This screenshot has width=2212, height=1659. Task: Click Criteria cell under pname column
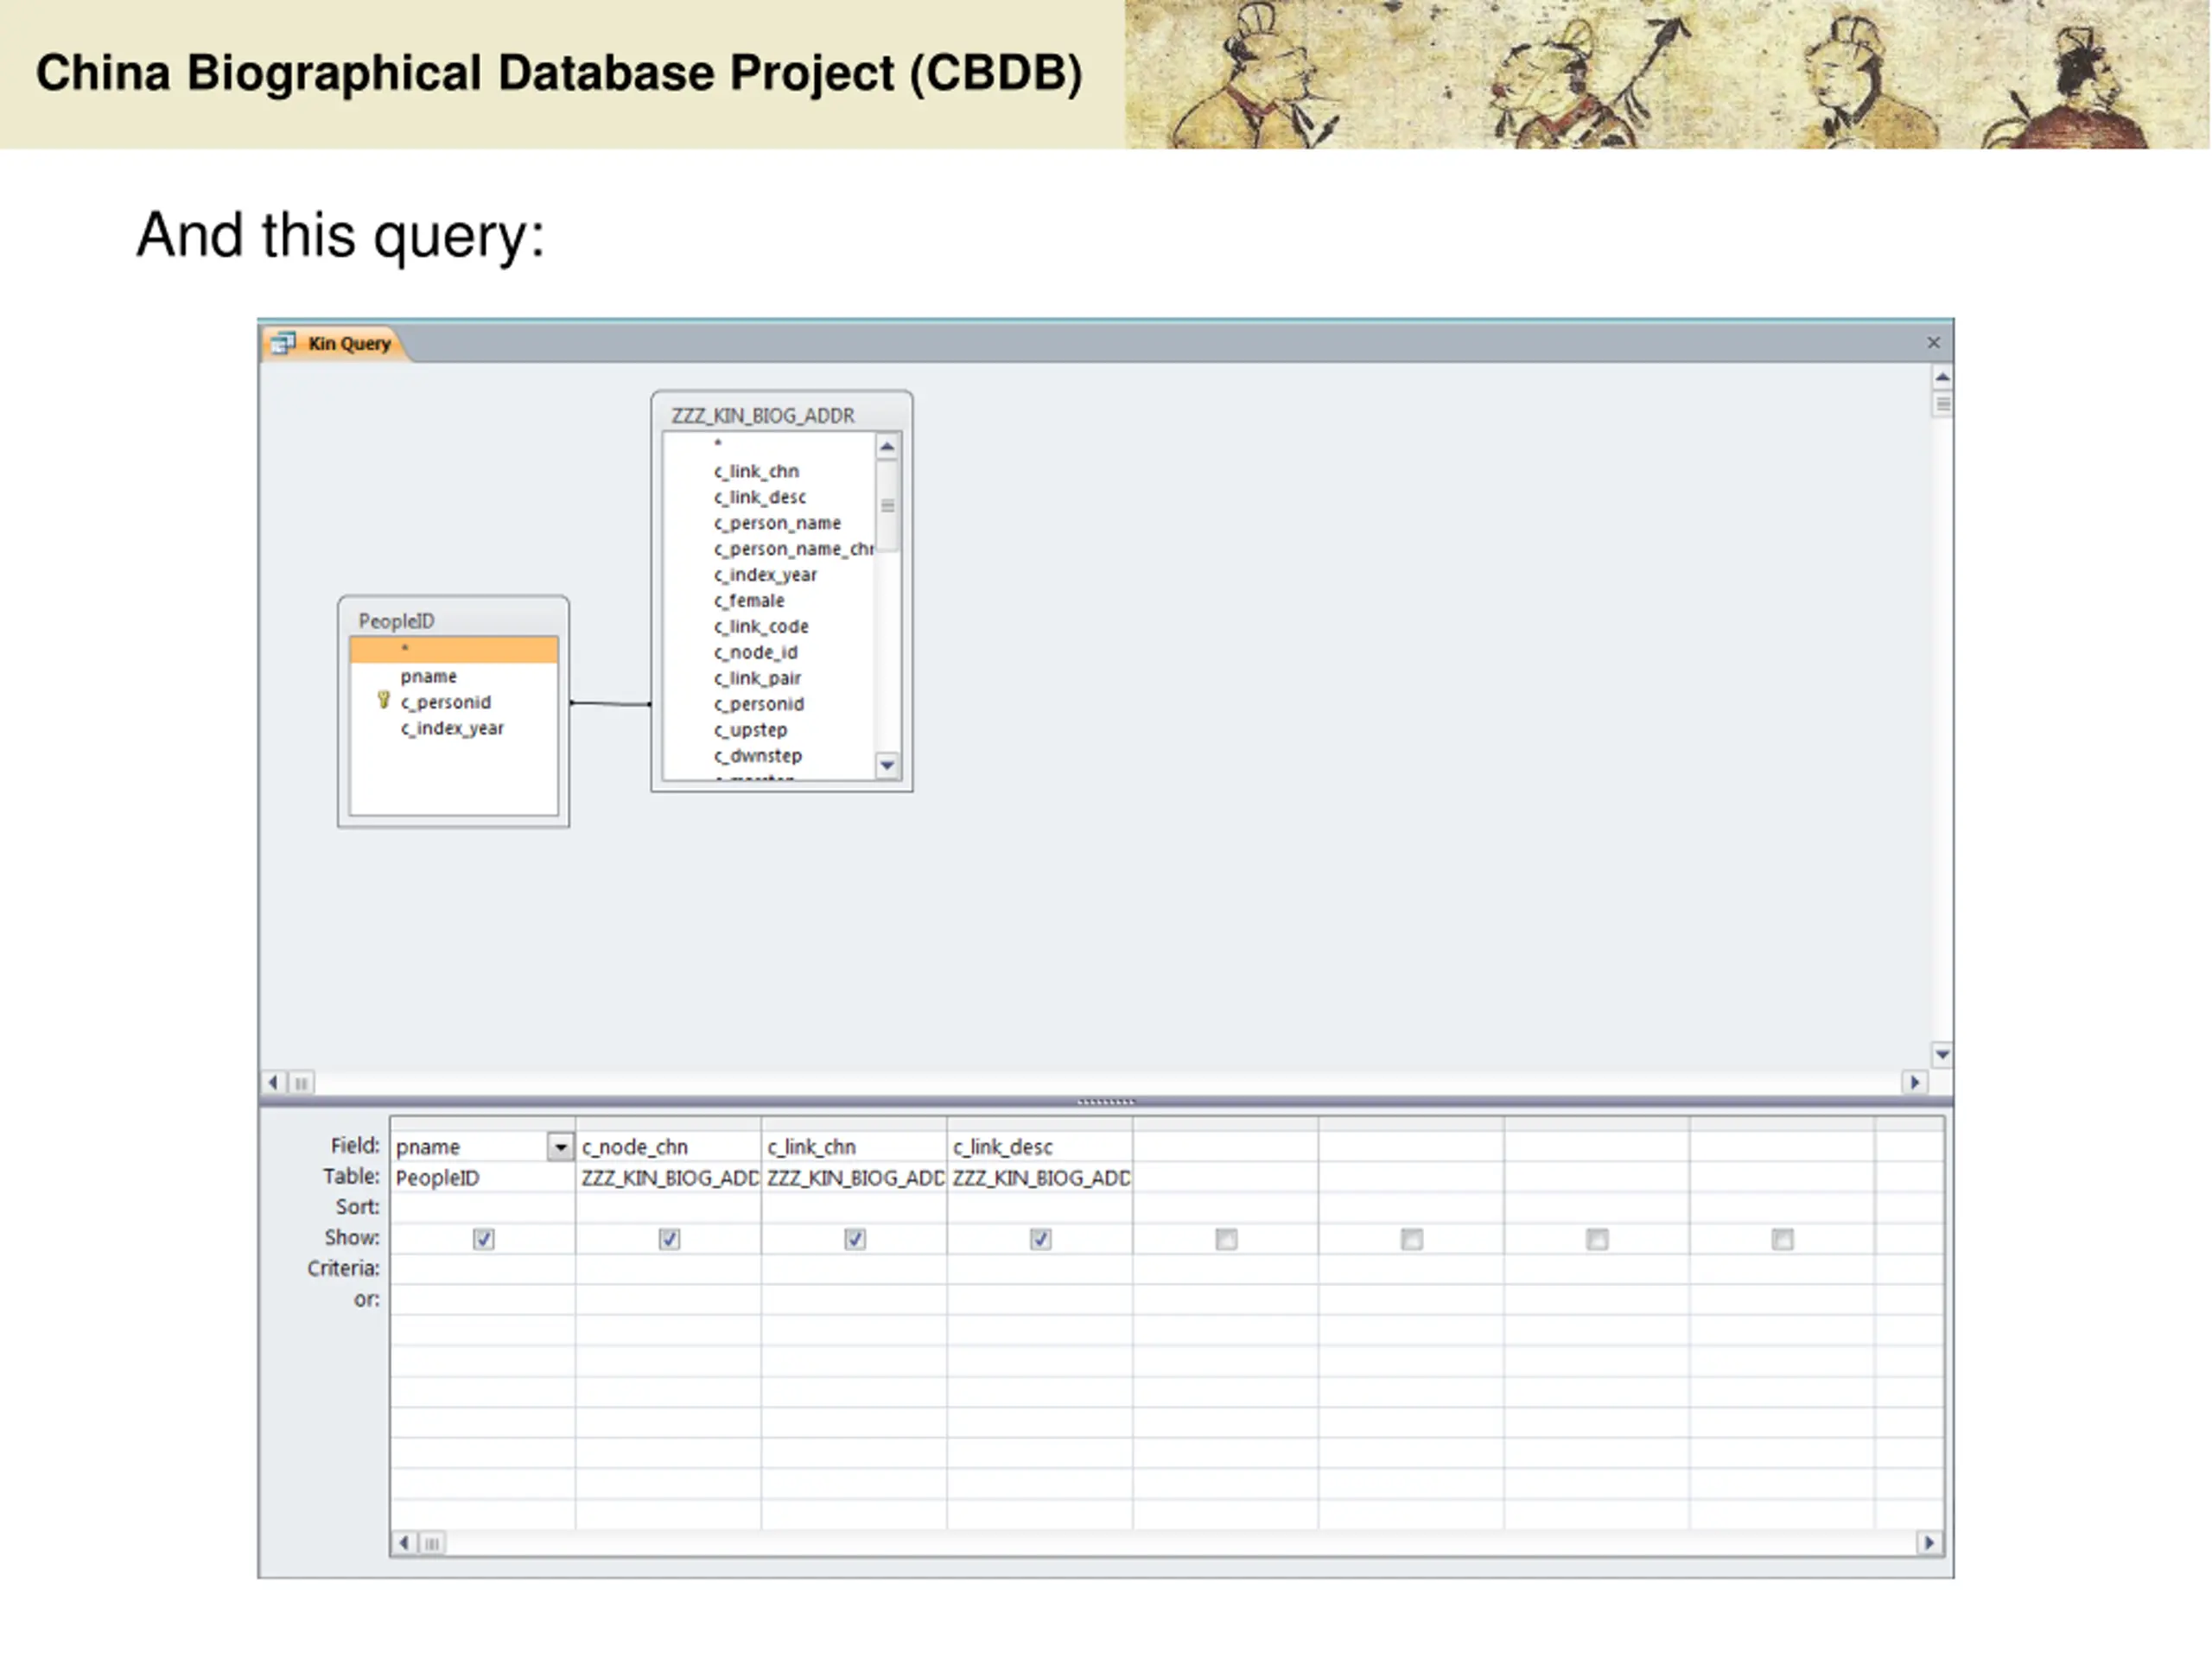(483, 1269)
